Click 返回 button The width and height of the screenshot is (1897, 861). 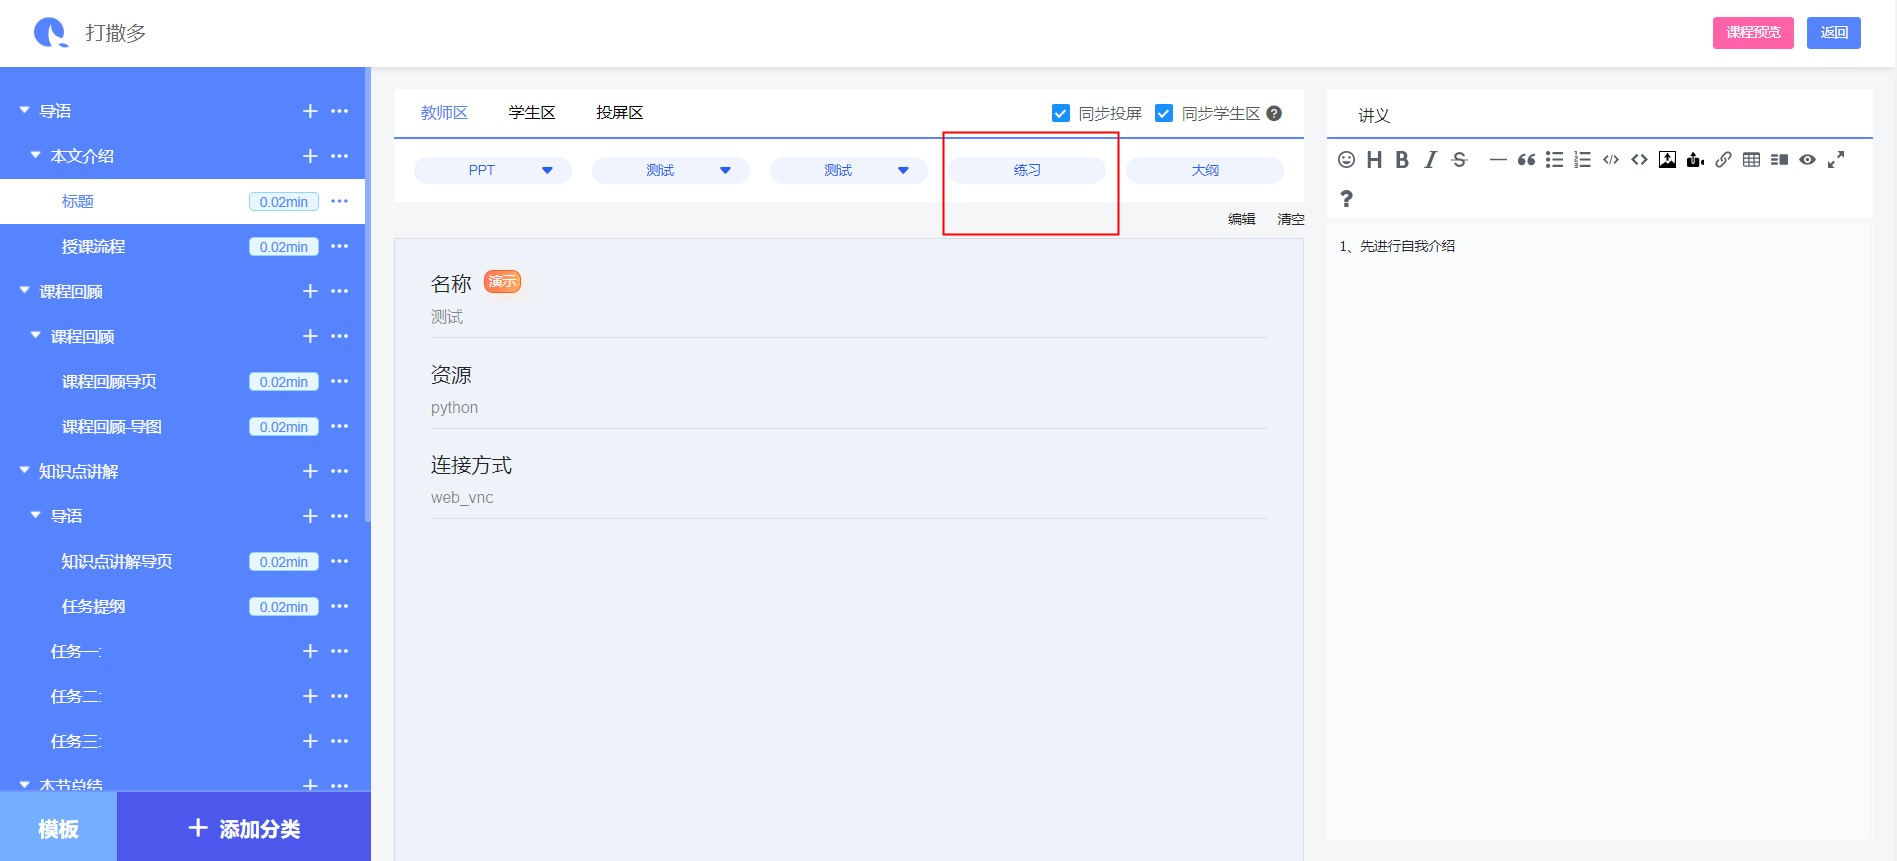point(1834,32)
